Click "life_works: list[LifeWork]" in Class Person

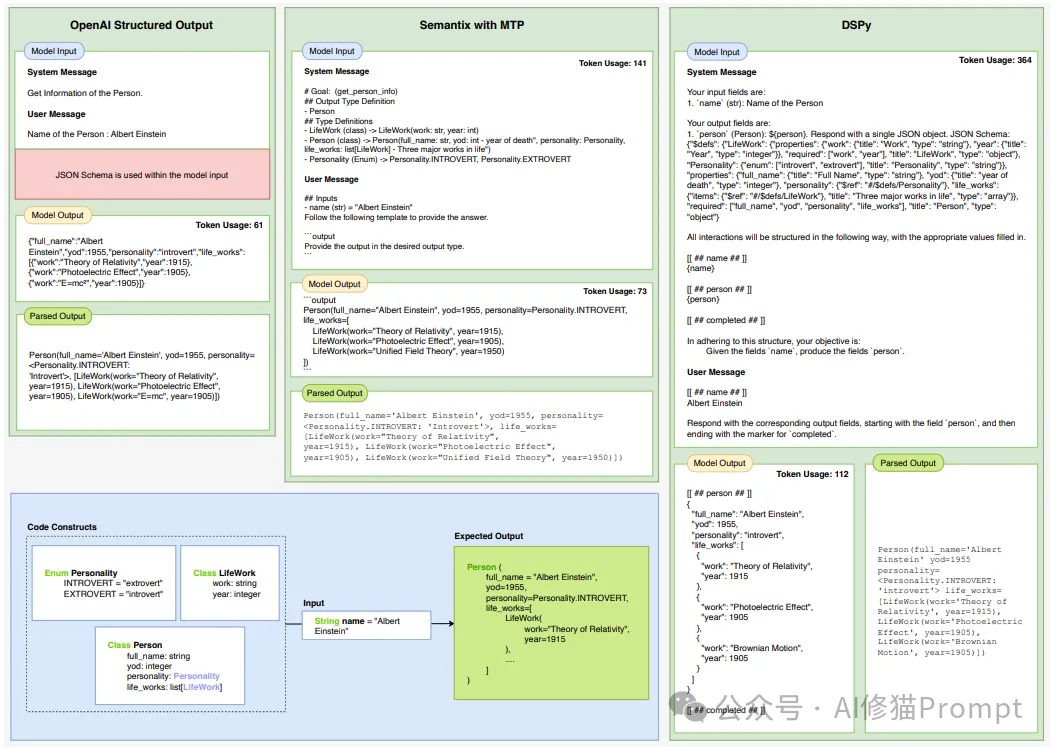174,687
